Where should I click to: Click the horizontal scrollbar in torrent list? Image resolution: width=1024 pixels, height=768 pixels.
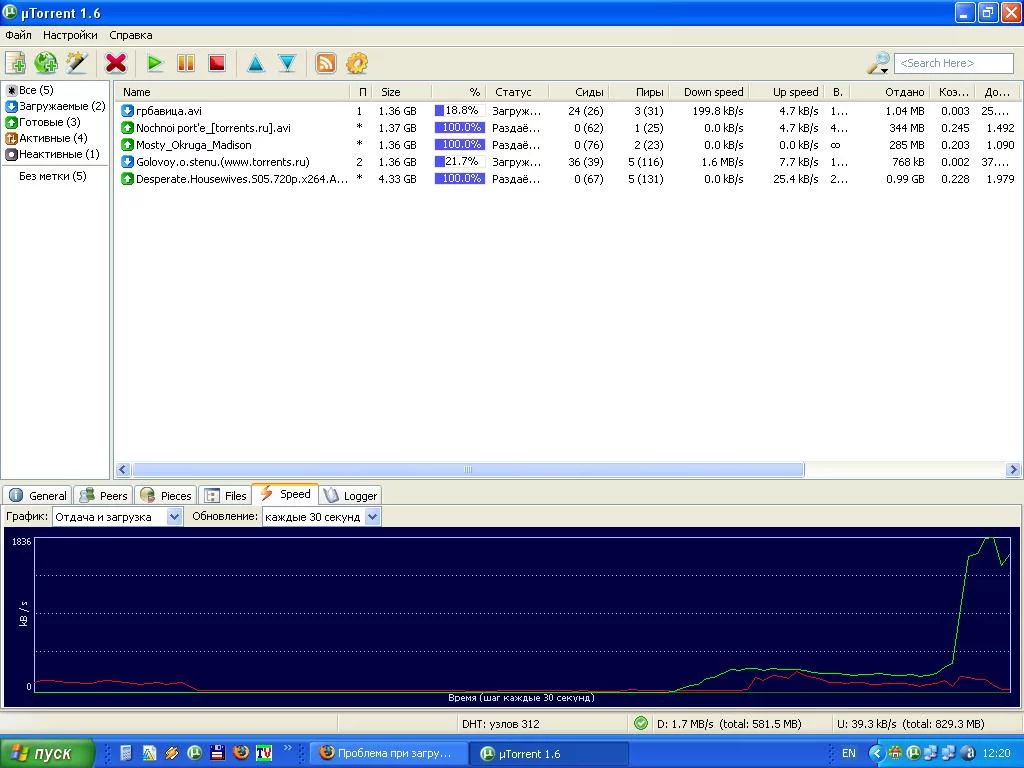pos(468,470)
